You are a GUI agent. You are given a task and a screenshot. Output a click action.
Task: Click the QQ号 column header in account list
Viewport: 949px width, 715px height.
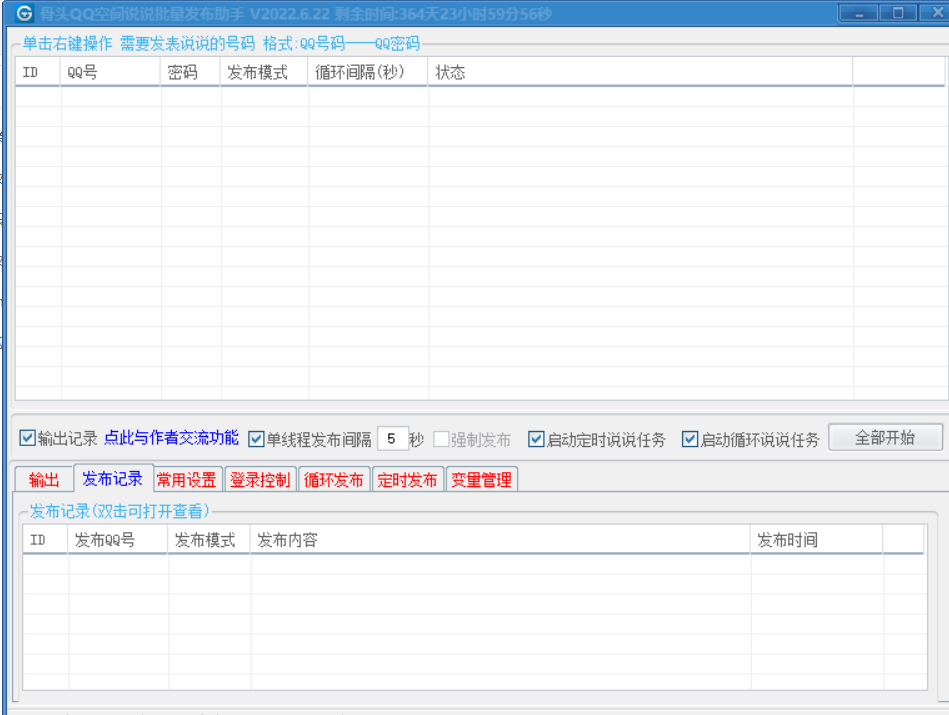click(110, 72)
